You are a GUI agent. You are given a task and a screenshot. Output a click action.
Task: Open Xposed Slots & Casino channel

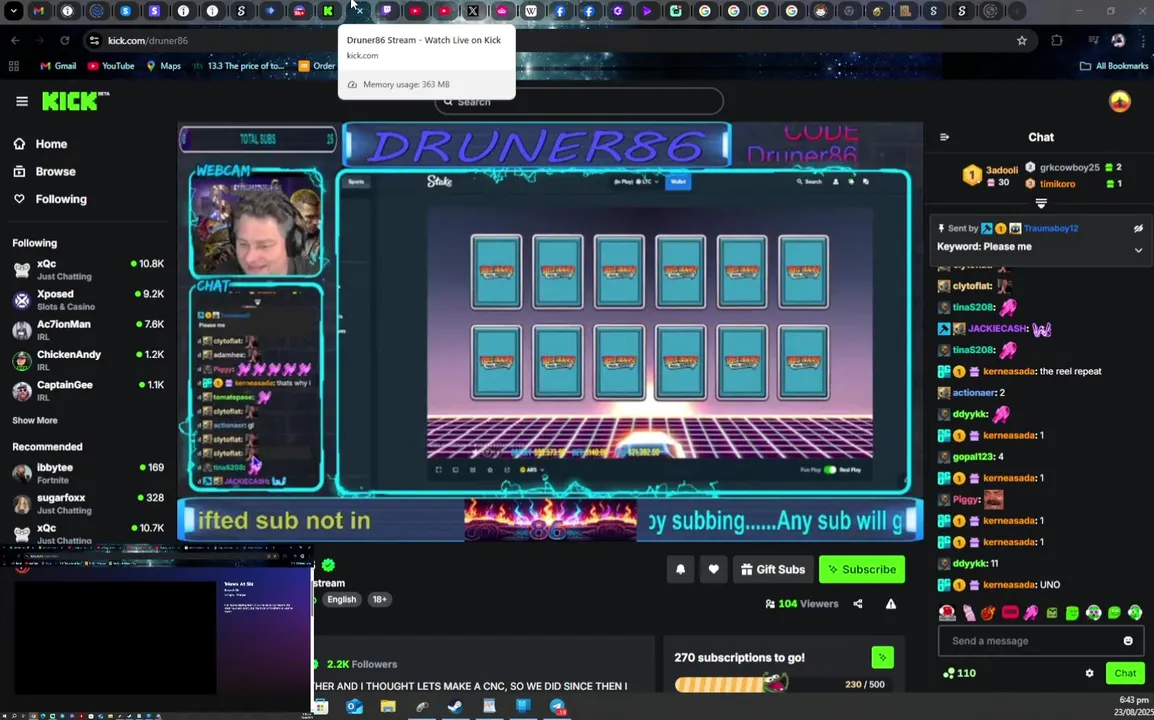pyautogui.click(x=88, y=300)
